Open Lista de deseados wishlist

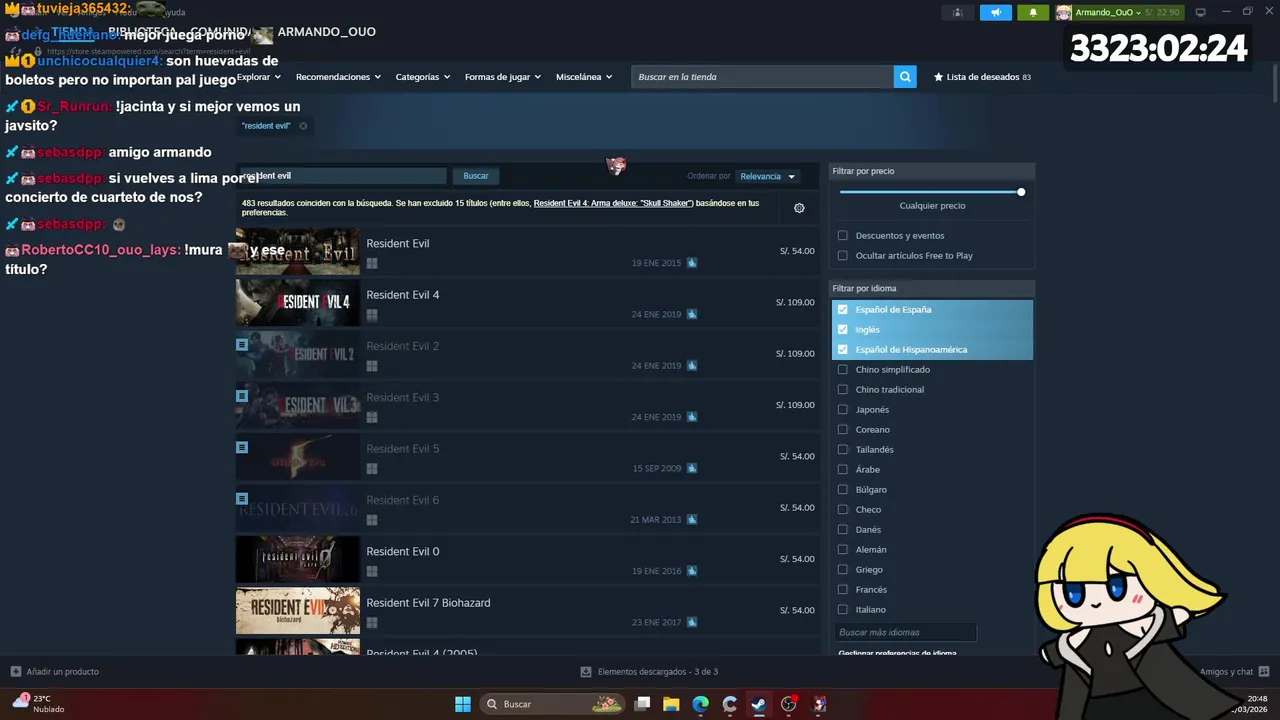coord(982,77)
